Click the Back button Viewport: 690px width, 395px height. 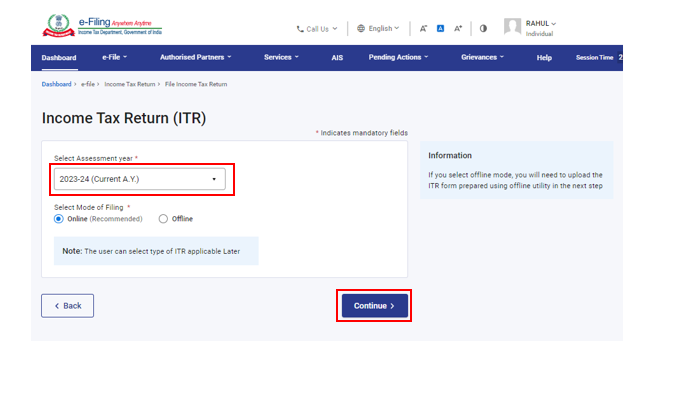[67, 306]
